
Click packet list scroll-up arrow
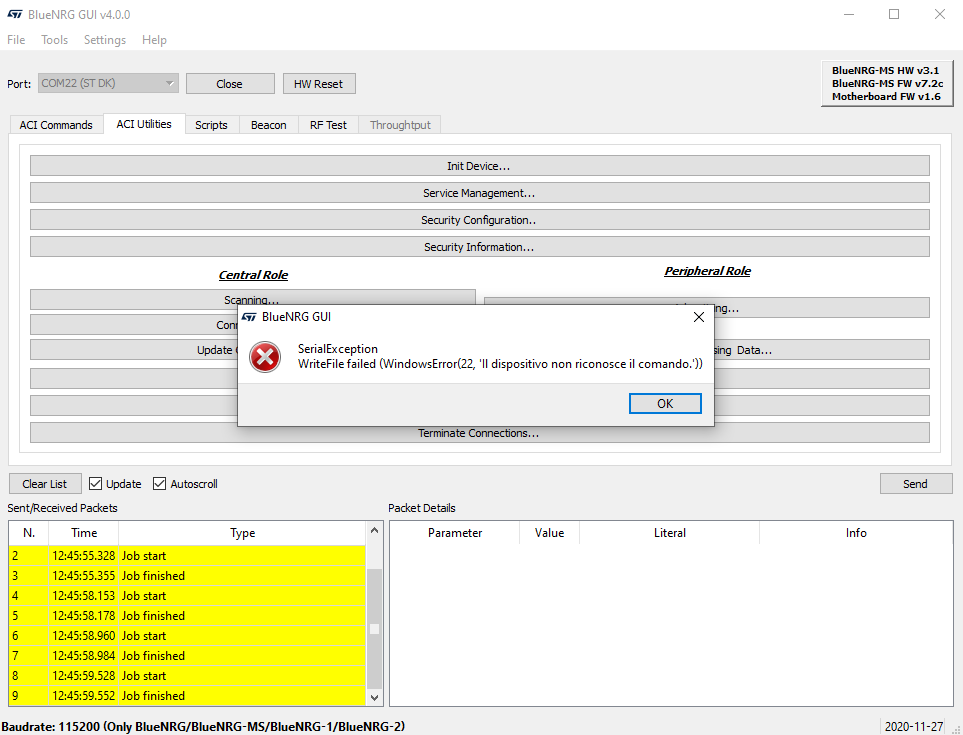[x=375, y=531]
